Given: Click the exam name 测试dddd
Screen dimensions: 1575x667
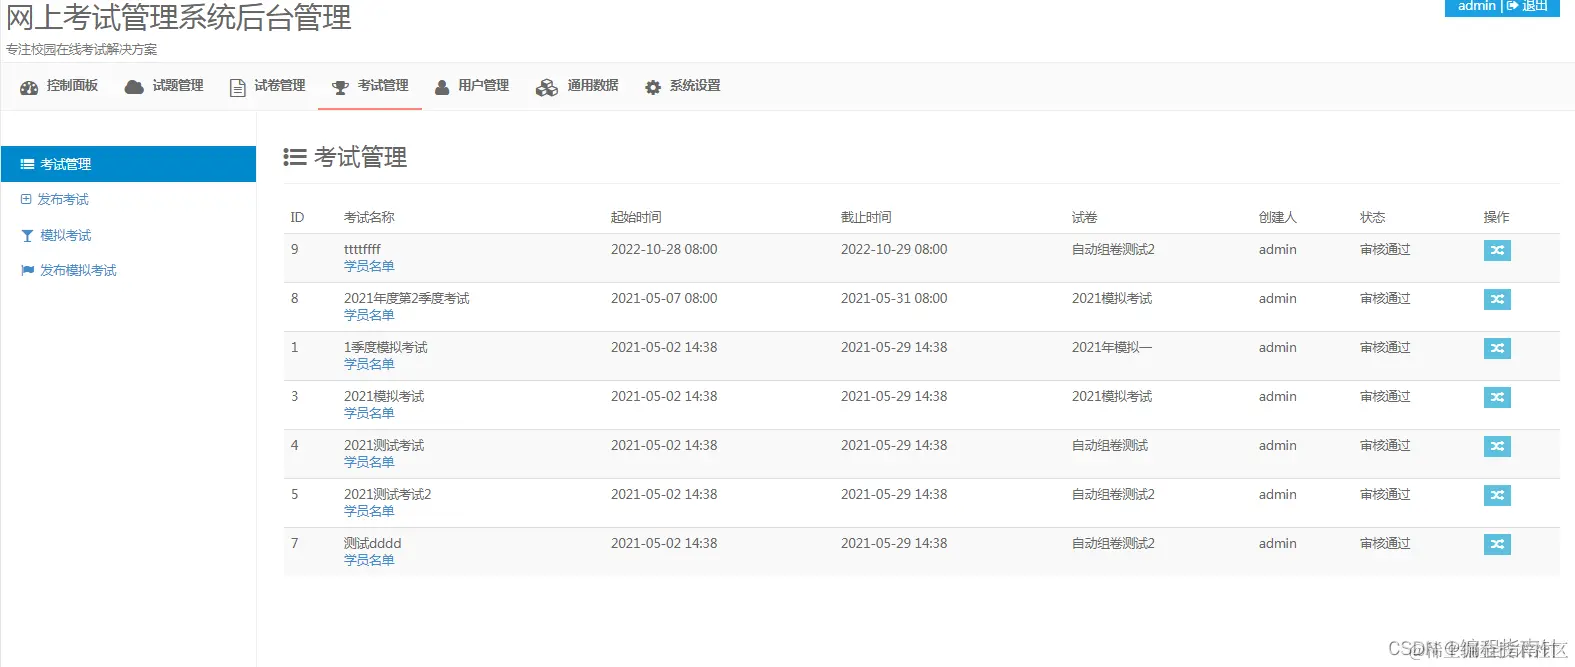Looking at the screenshot, I should 372,543.
